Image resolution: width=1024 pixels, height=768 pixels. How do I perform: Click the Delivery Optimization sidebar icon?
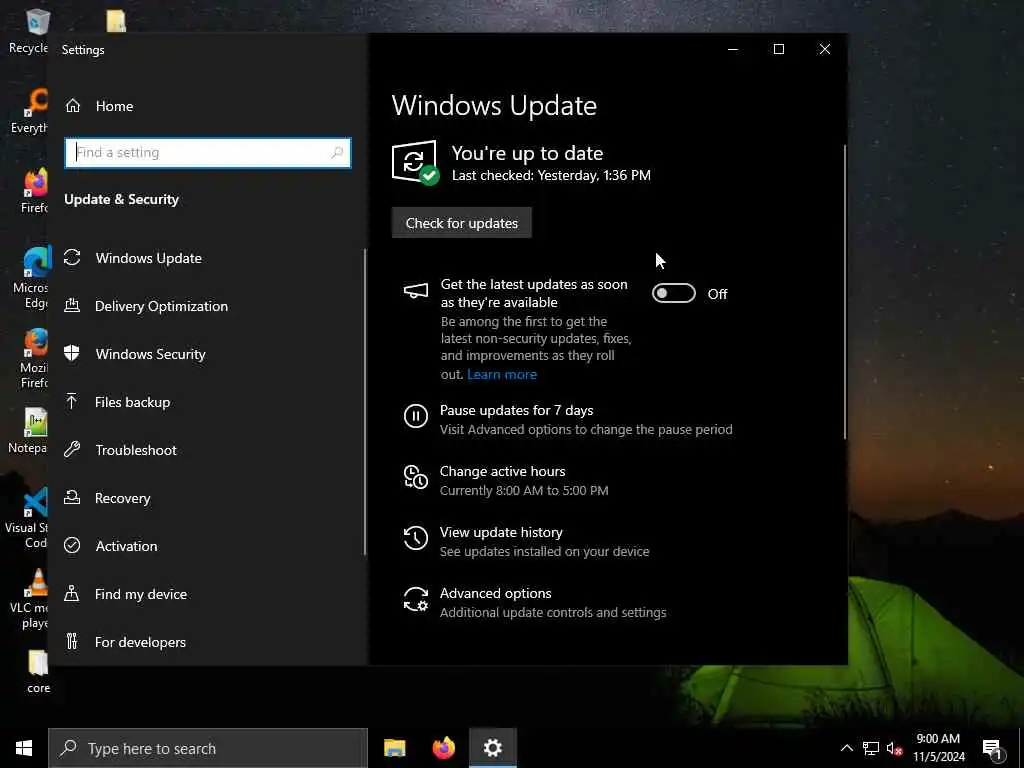[72, 305]
